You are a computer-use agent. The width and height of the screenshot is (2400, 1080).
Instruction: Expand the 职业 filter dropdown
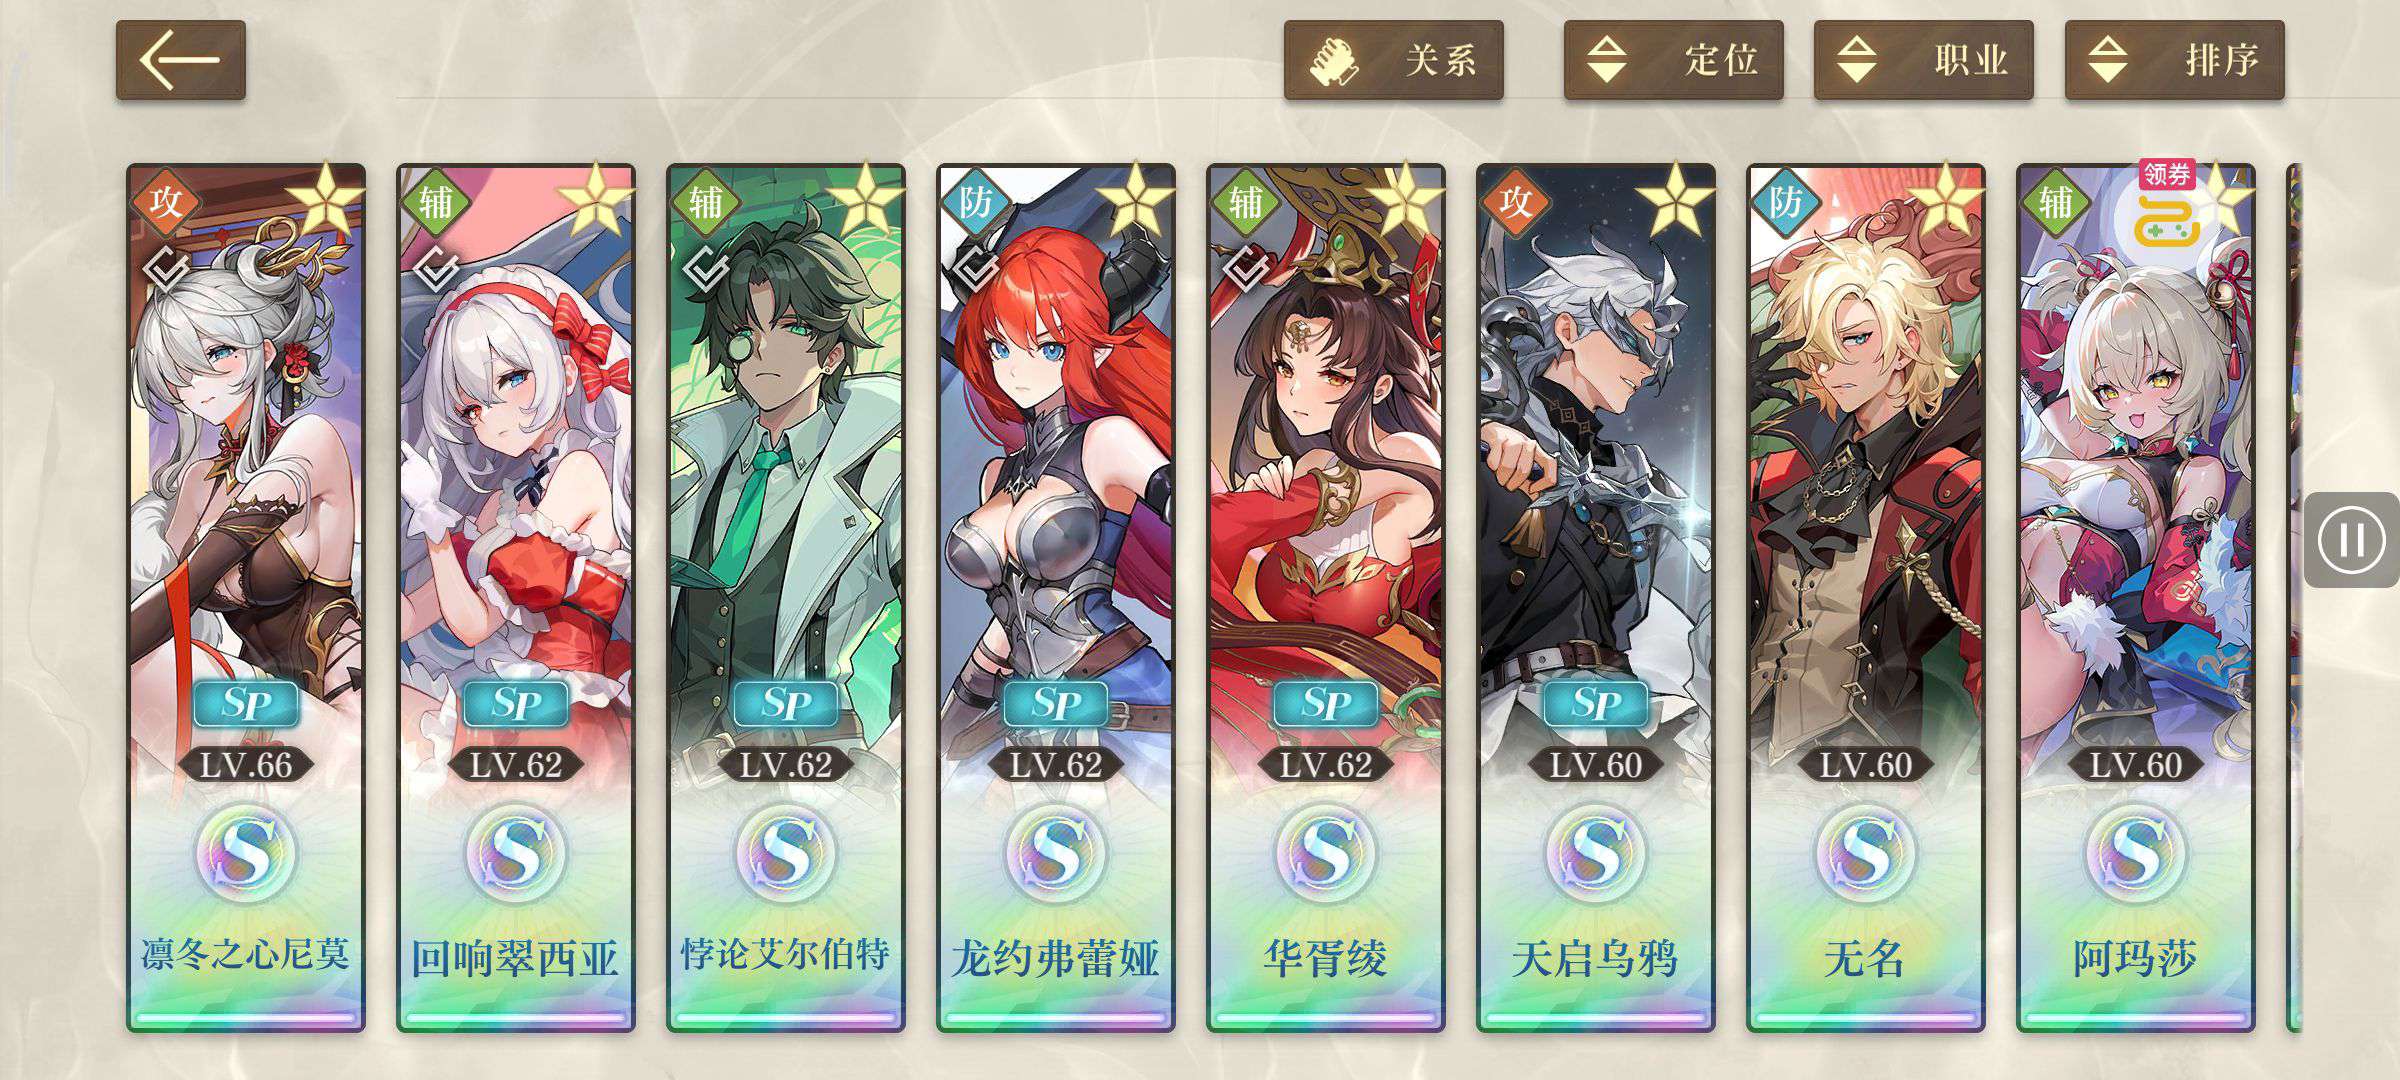pyautogui.click(x=1924, y=60)
